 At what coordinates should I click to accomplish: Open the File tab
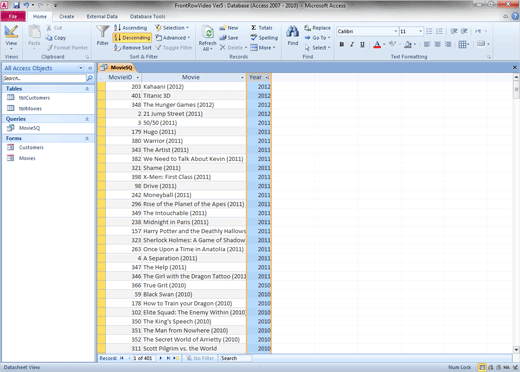(13, 16)
